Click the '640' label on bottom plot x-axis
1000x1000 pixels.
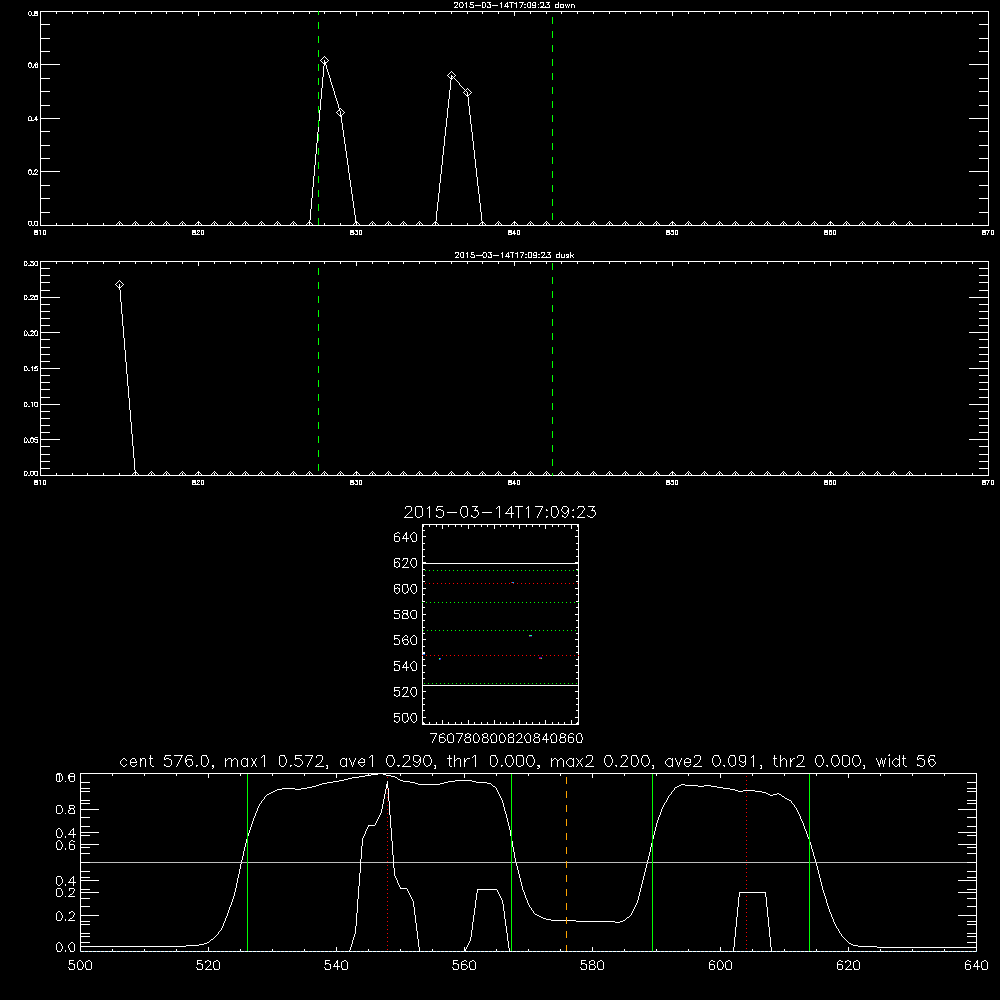(976, 966)
